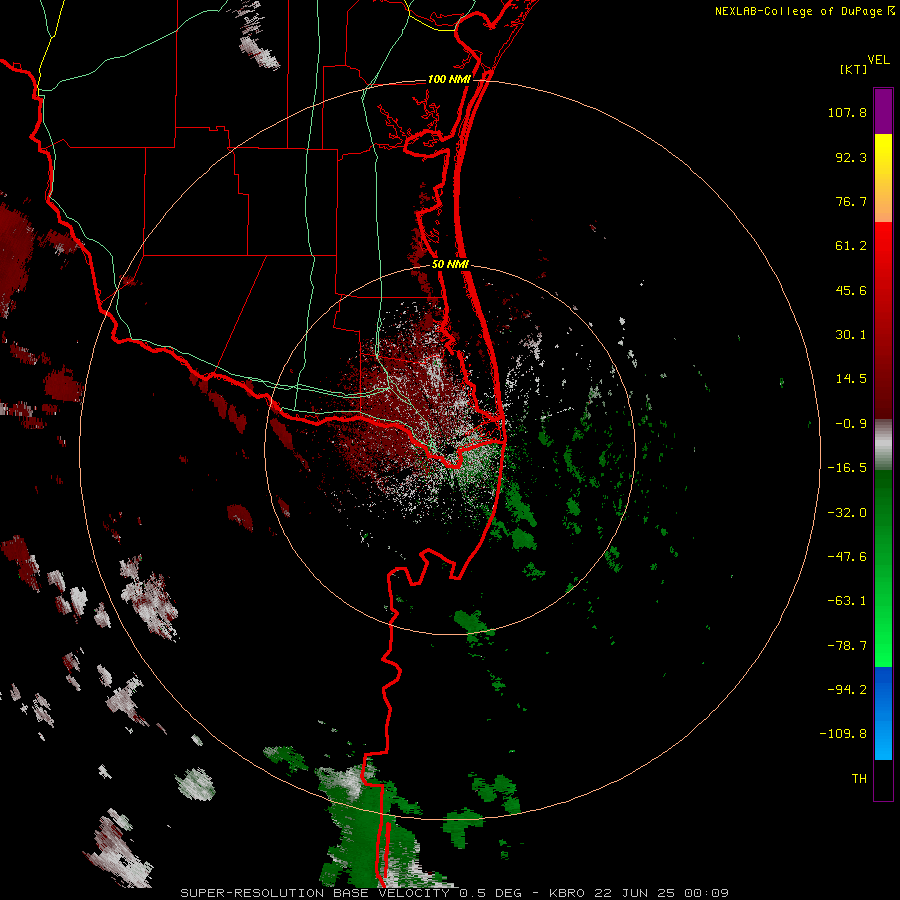Select the -32.0 legend value
The image size is (900, 900).
[847, 513]
